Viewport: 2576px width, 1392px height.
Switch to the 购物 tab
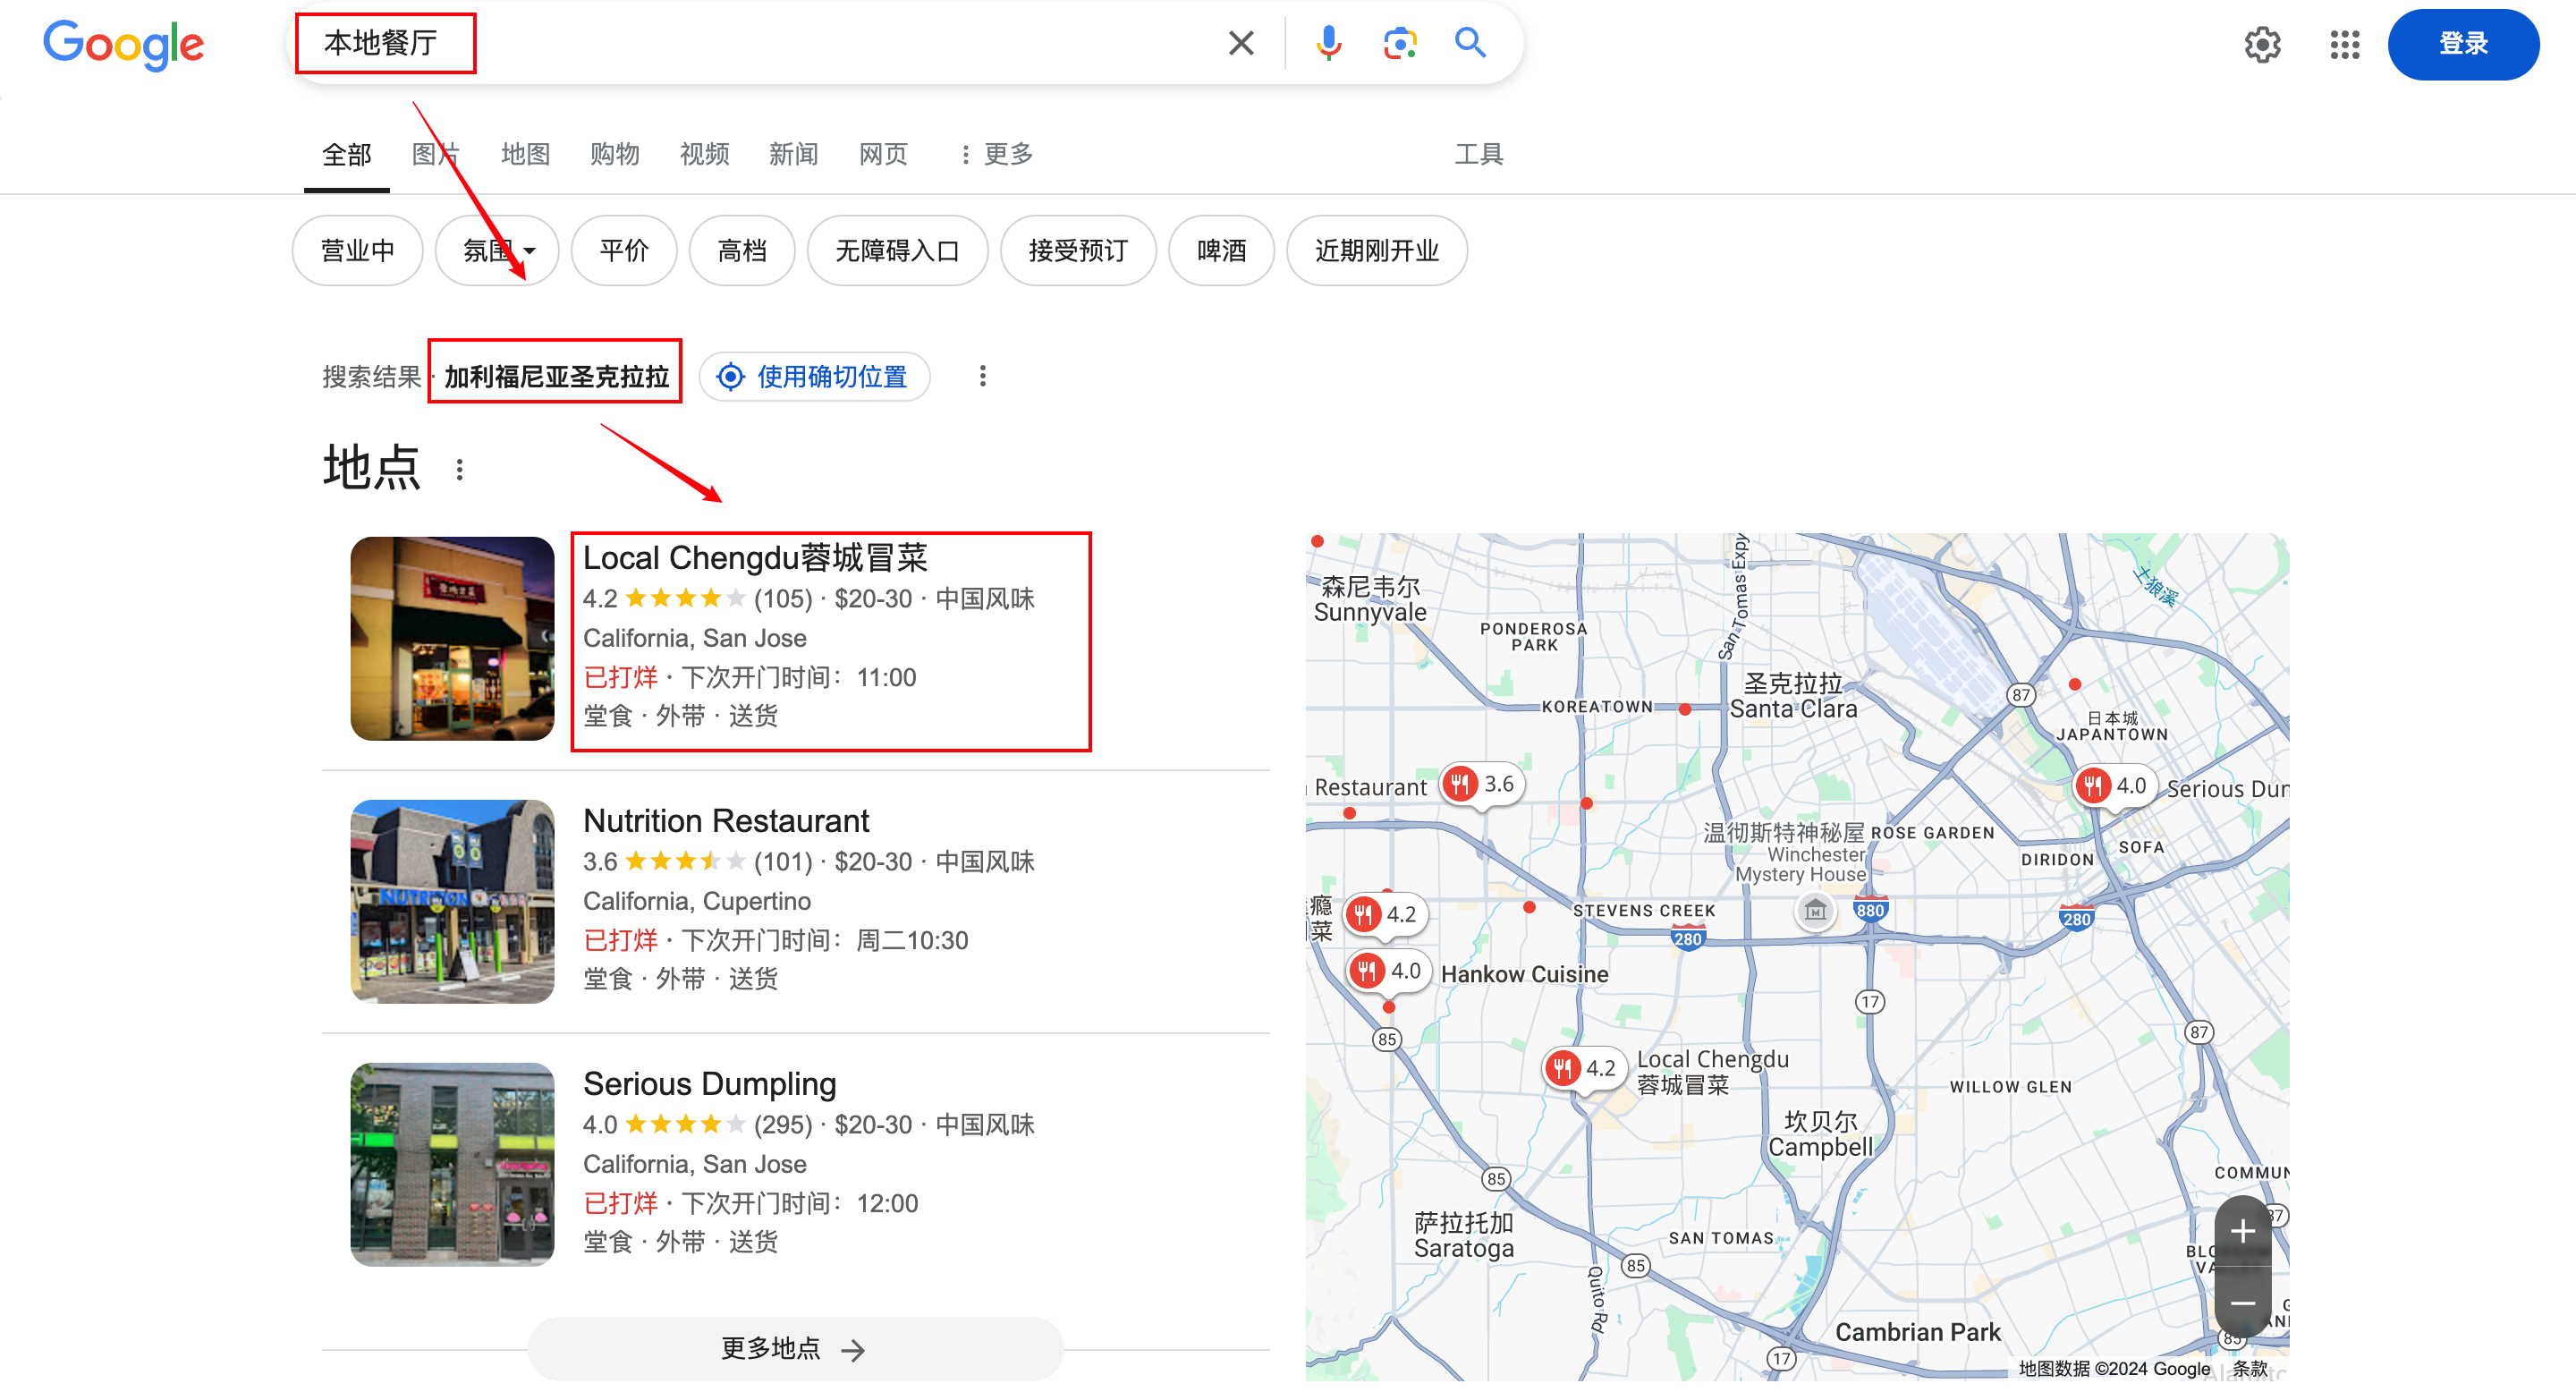click(x=614, y=154)
